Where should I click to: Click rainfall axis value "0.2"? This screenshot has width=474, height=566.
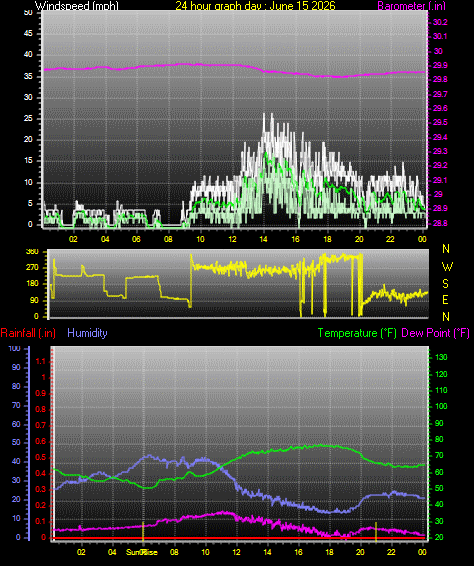[x=41, y=506]
